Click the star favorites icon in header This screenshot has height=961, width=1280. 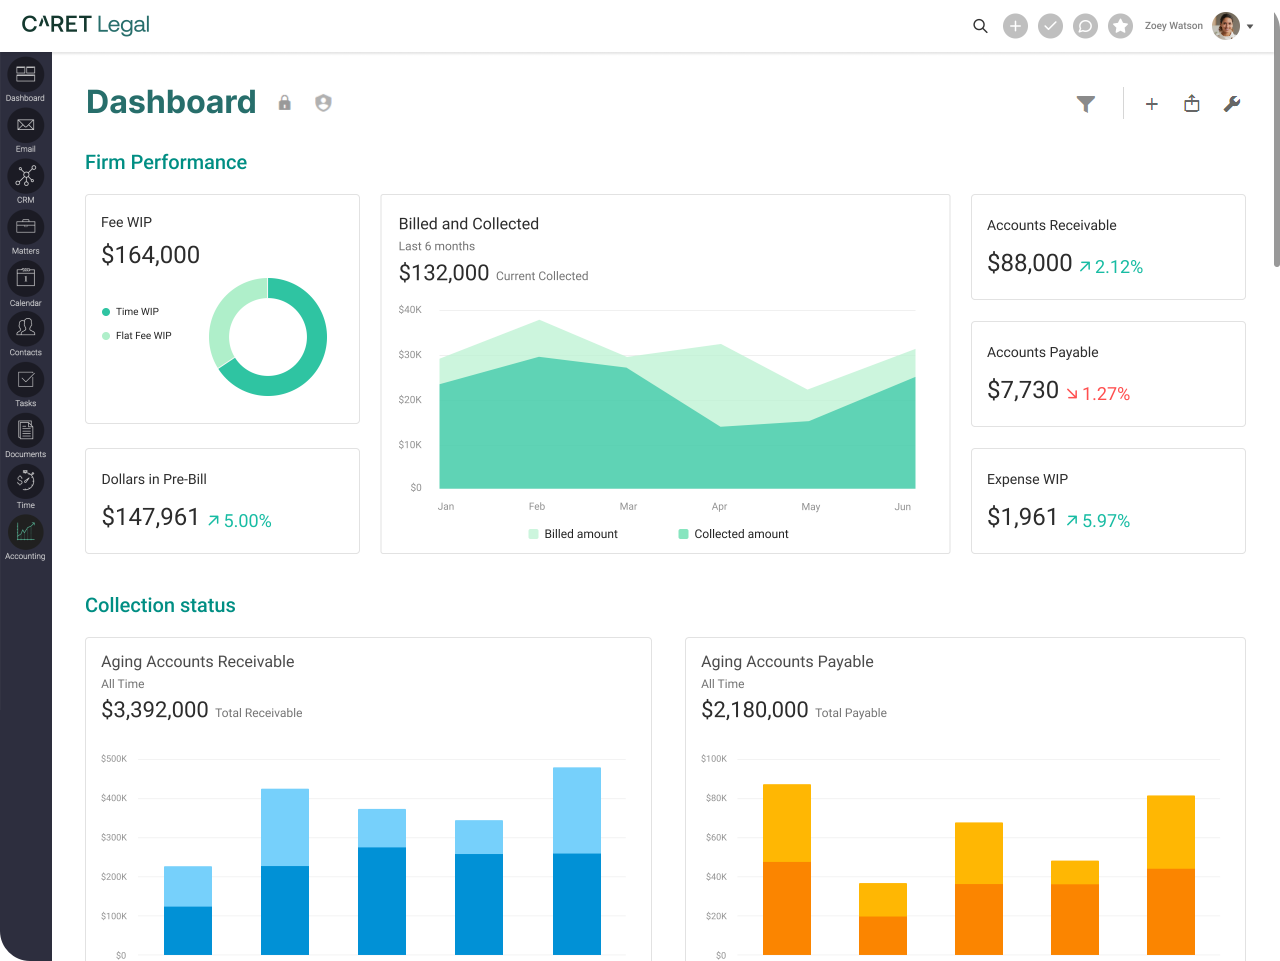coord(1120,26)
